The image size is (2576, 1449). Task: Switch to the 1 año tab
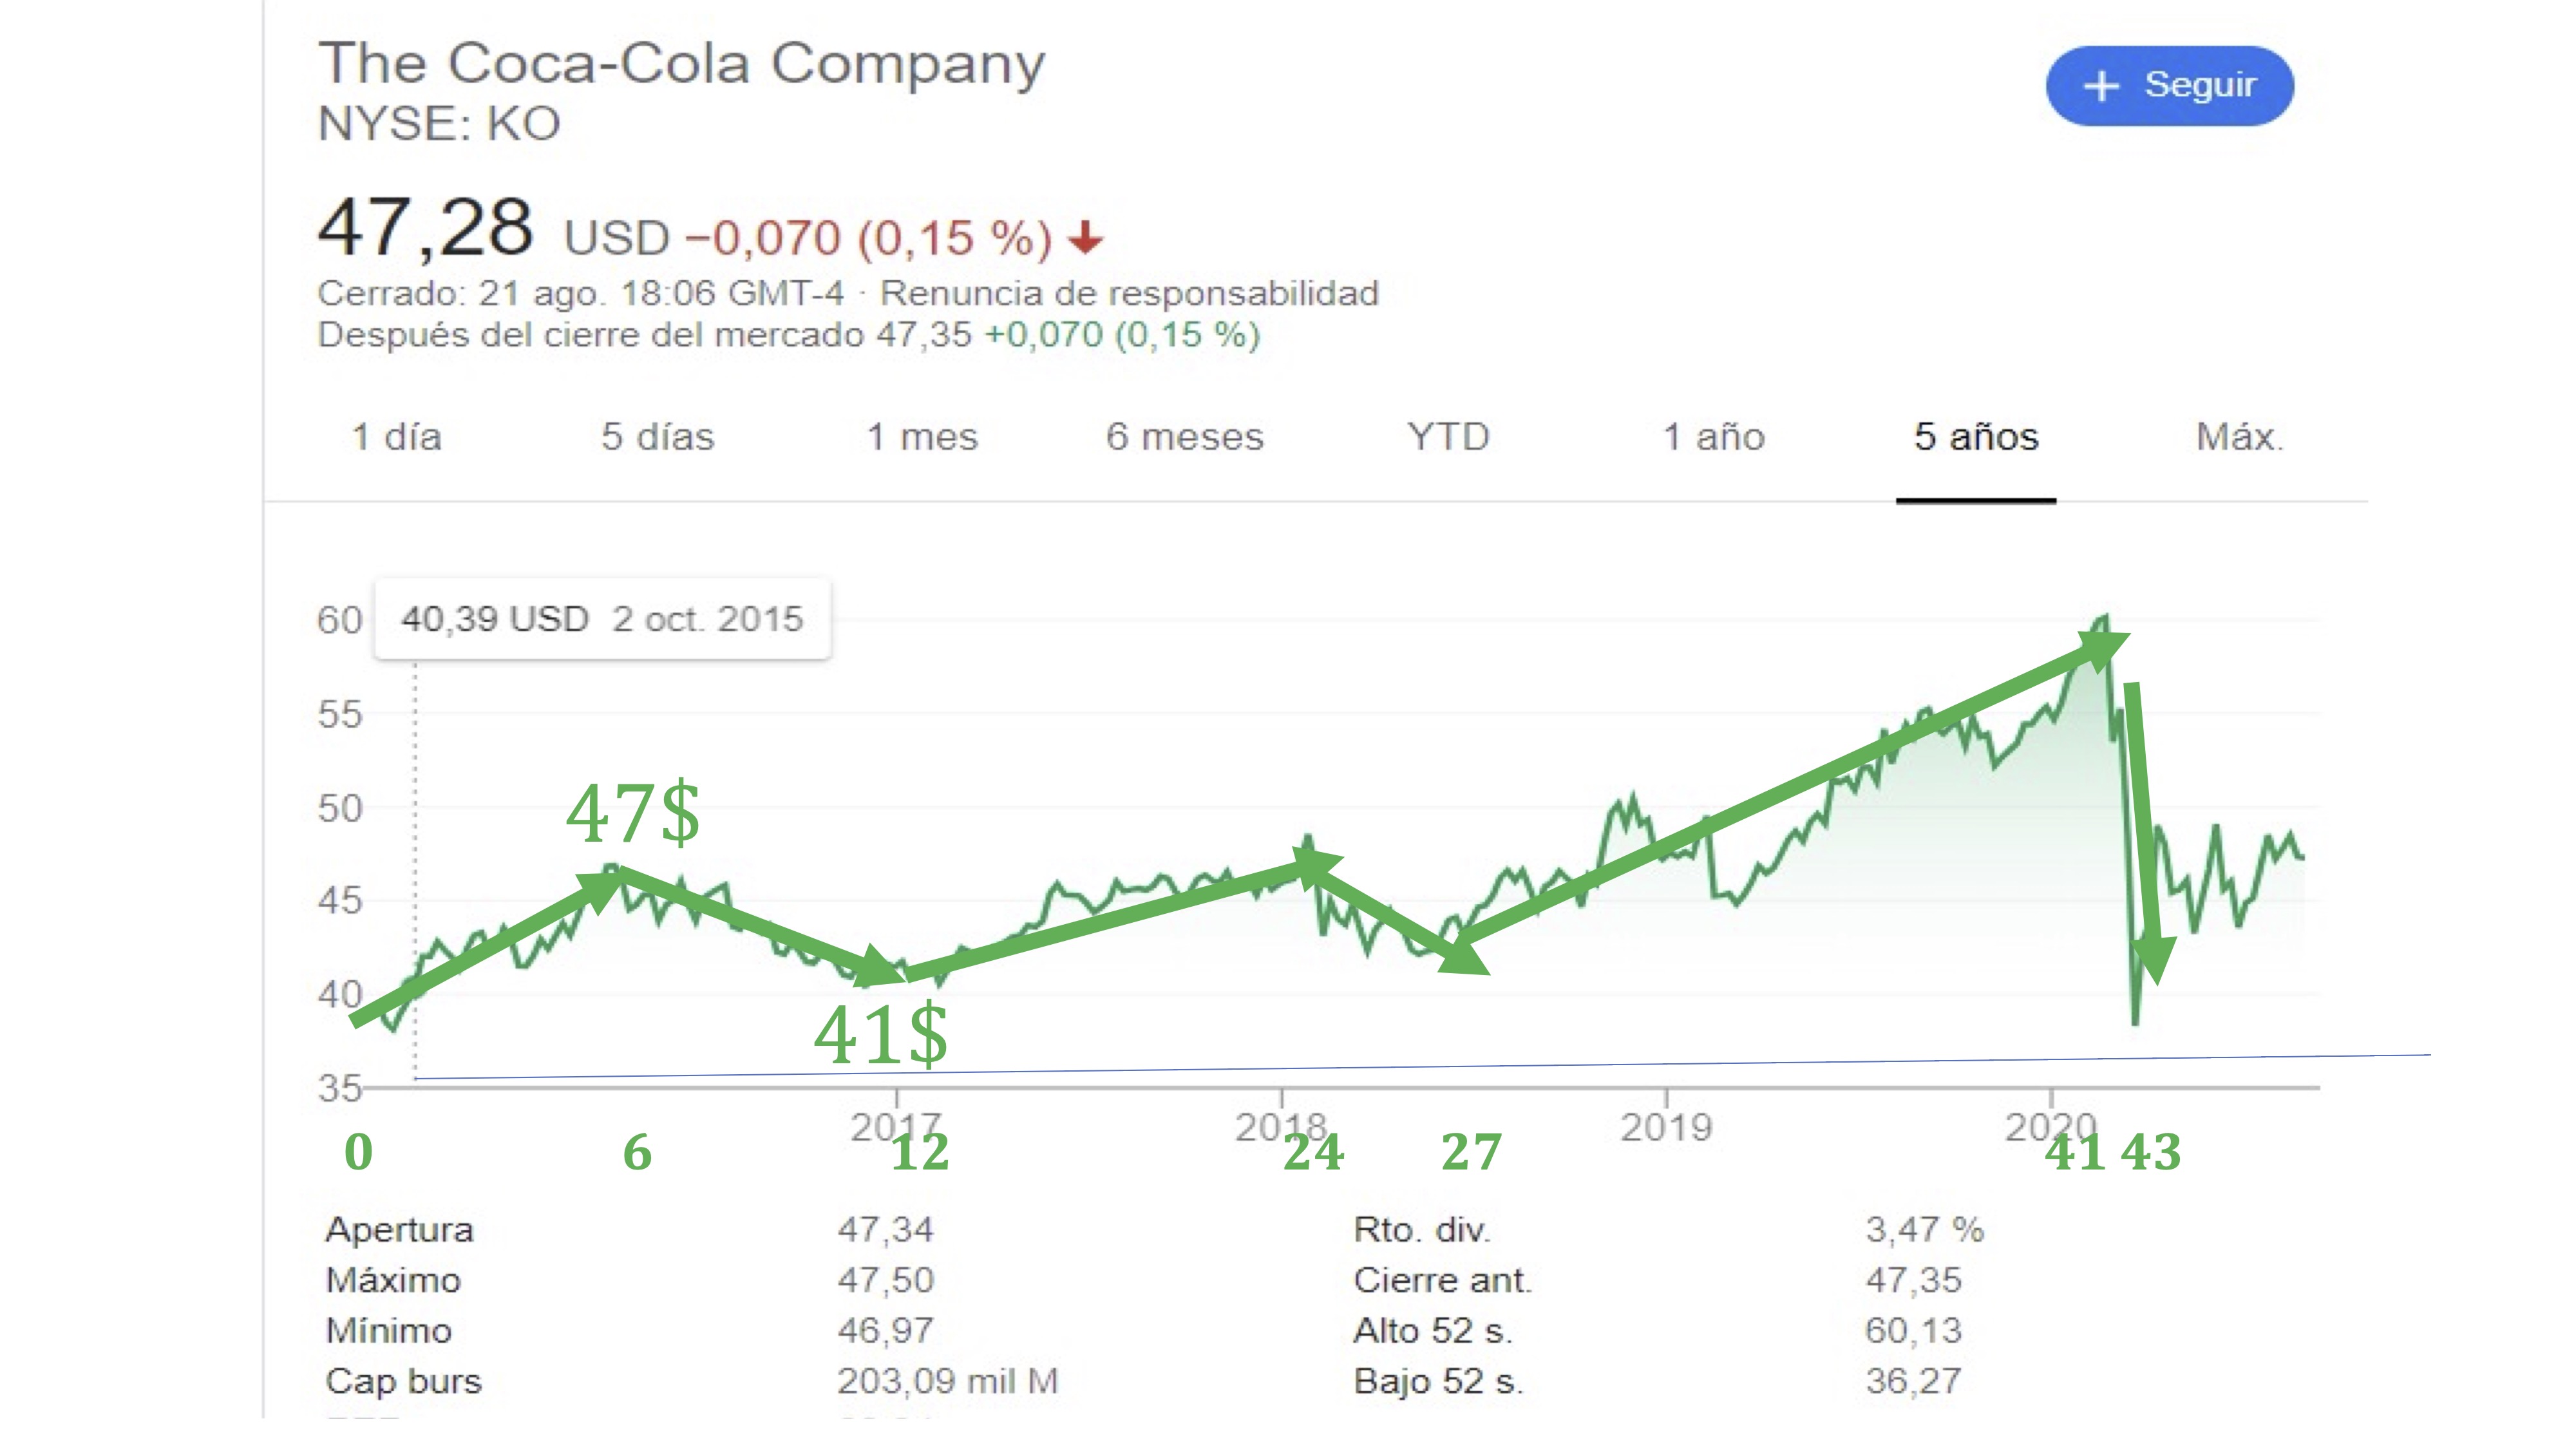tap(1713, 437)
